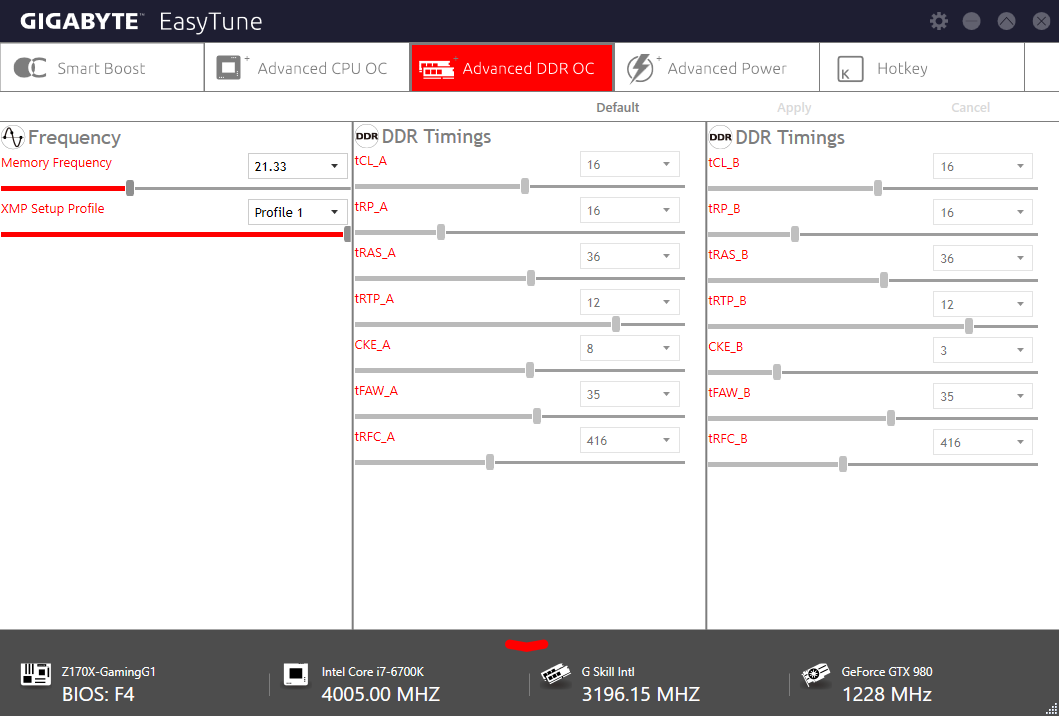Screen dimensions: 1059x716
Task: Open the tRFC_B value dropdown
Action: coord(983,442)
